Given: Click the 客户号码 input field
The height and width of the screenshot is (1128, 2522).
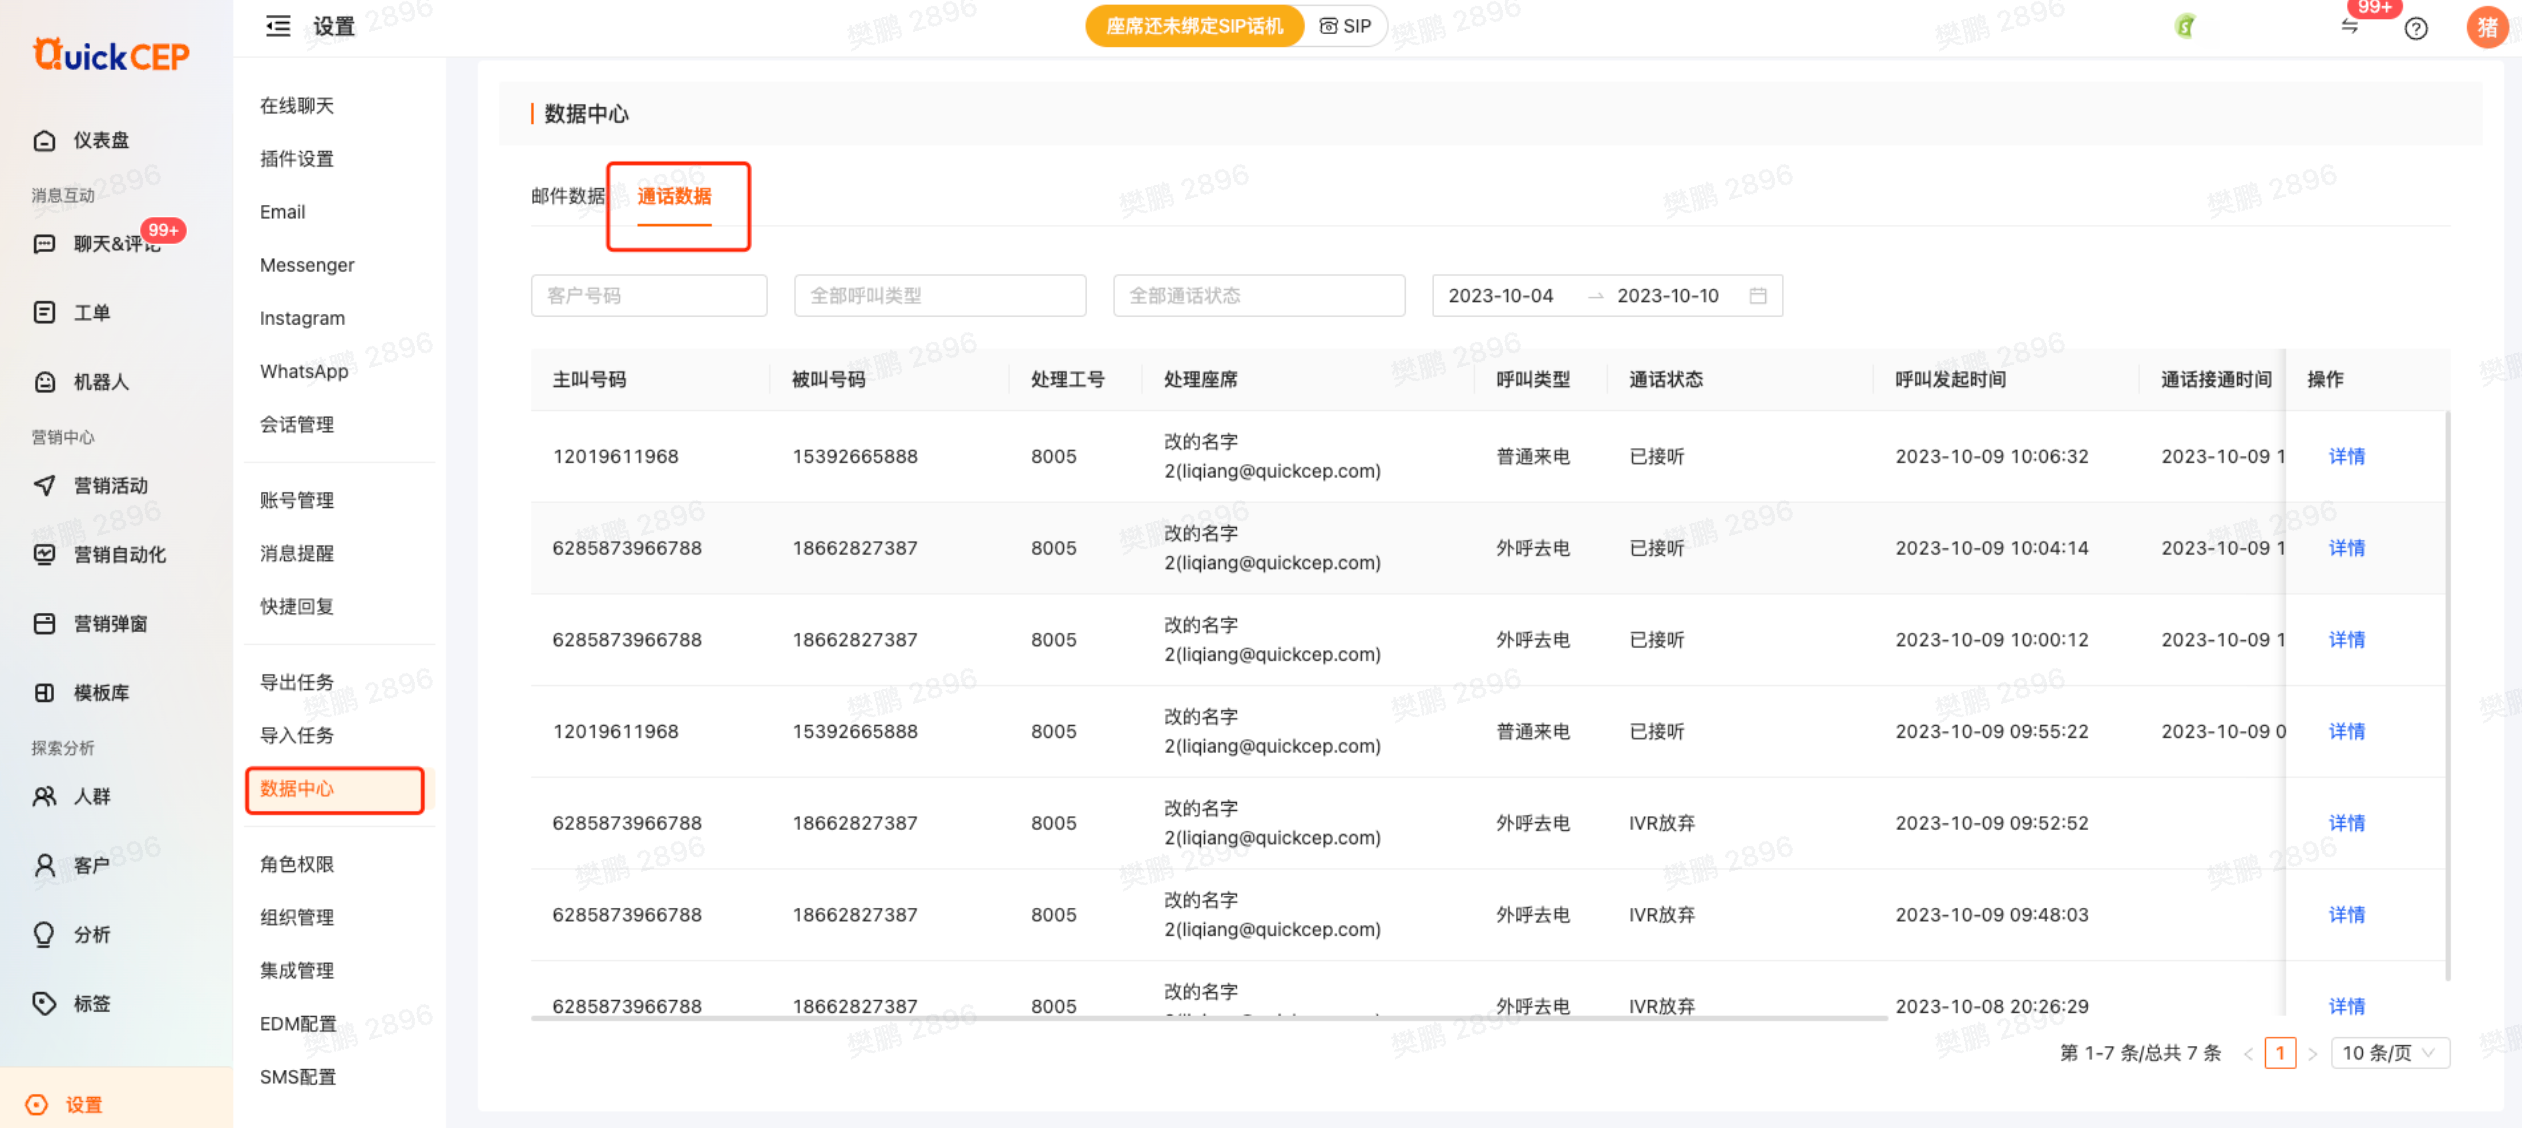Looking at the screenshot, I should 648,296.
